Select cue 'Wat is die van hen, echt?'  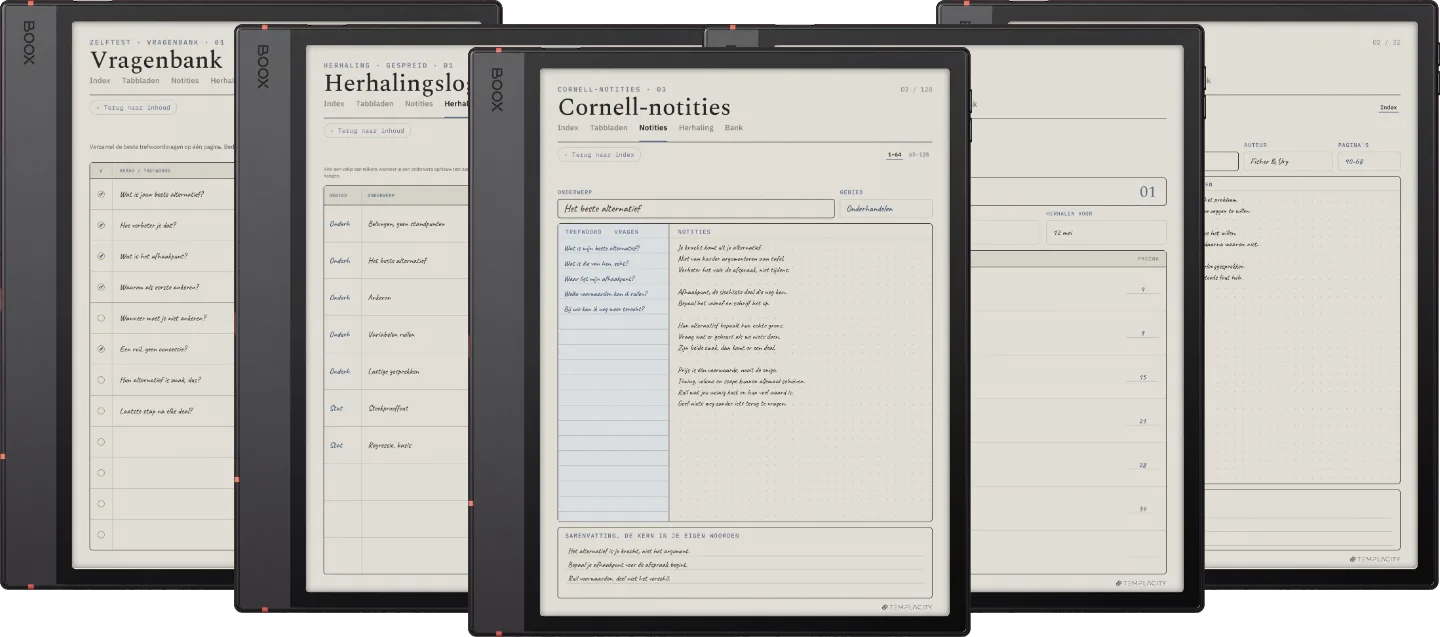pyautogui.click(x=596, y=263)
